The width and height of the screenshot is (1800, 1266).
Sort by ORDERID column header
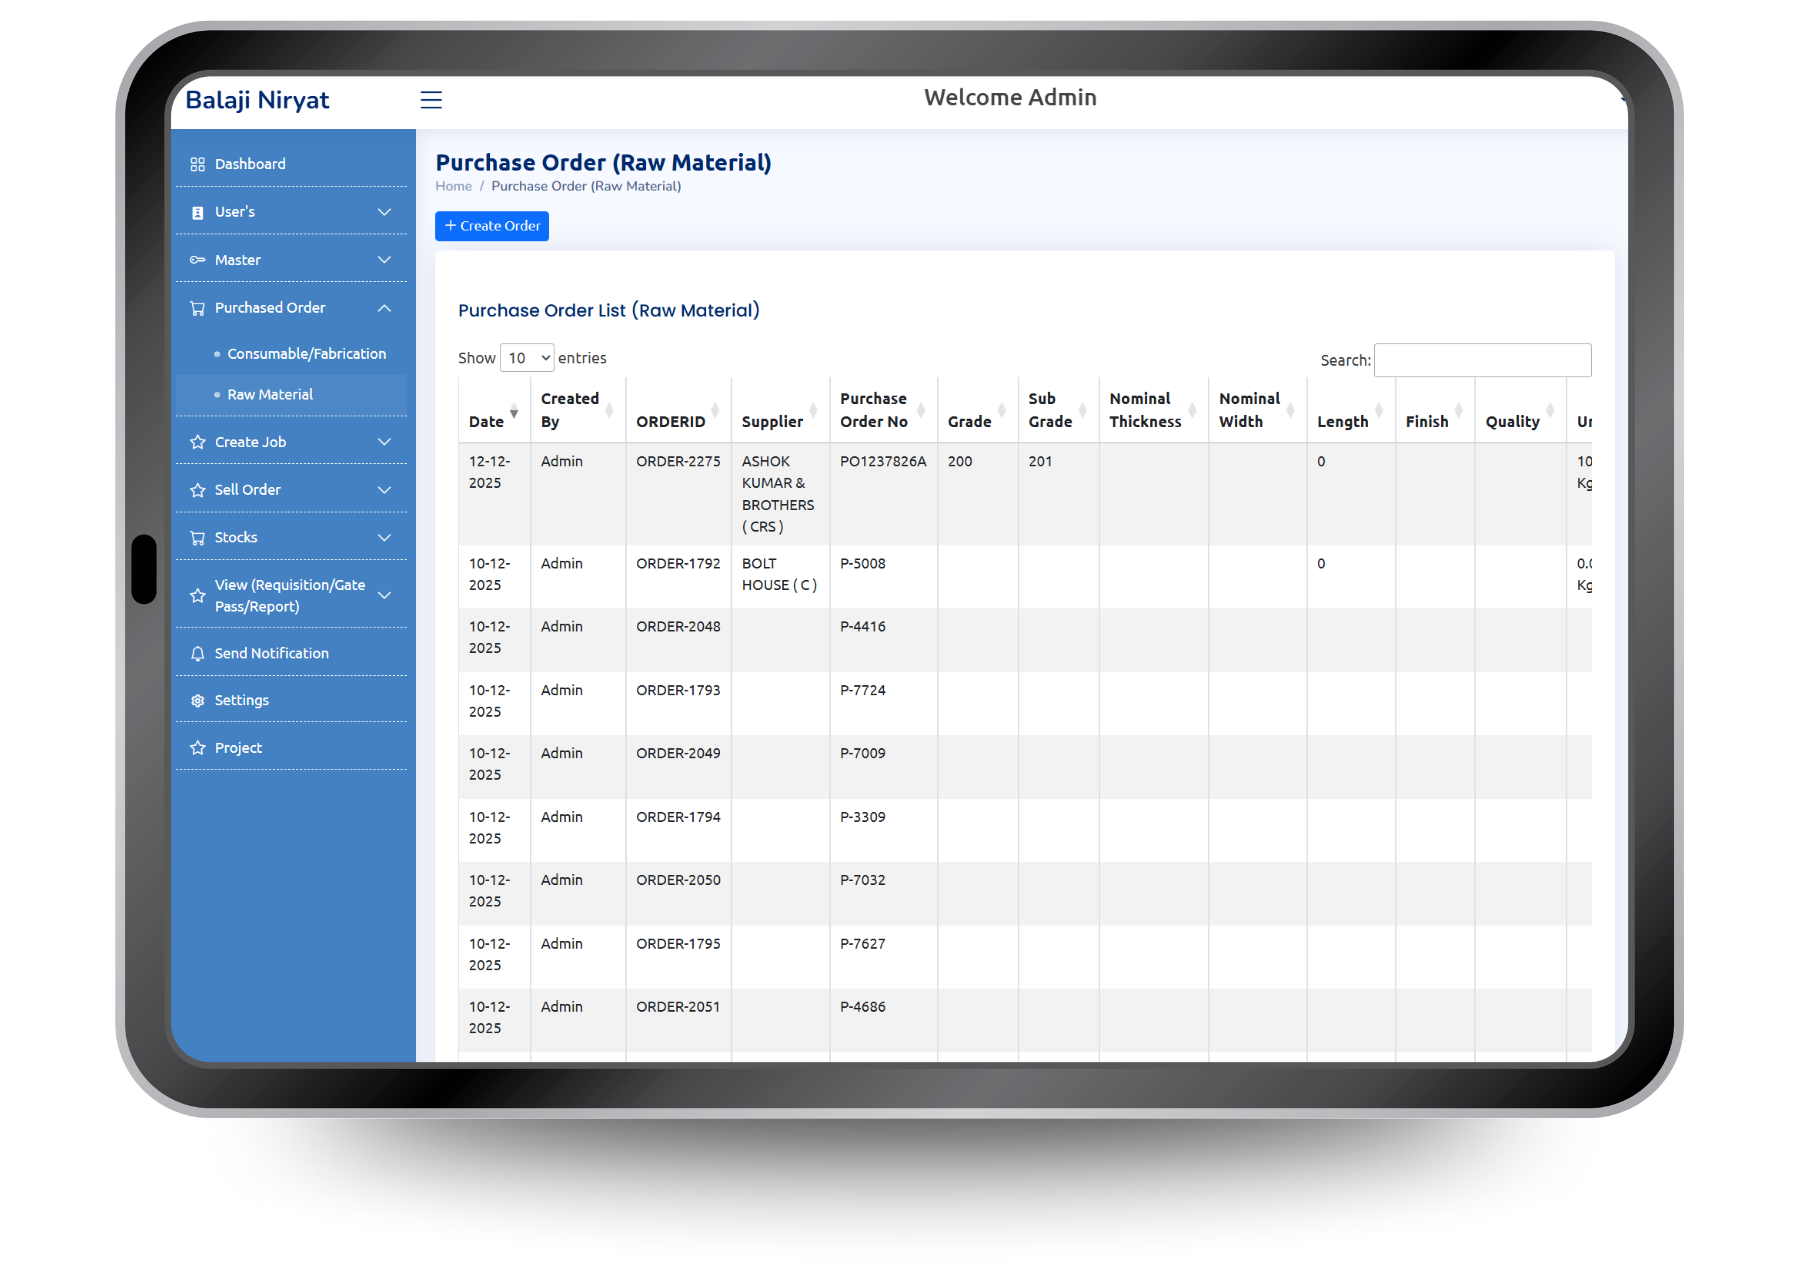tap(671, 421)
